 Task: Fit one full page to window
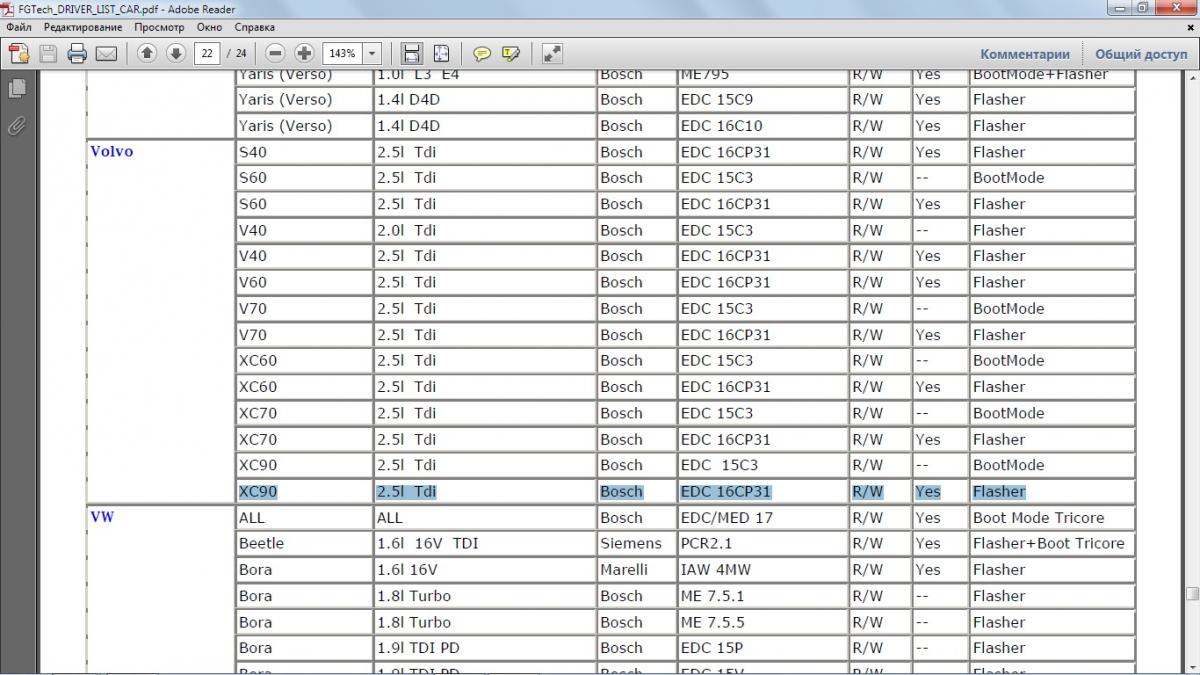pos(441,53)
